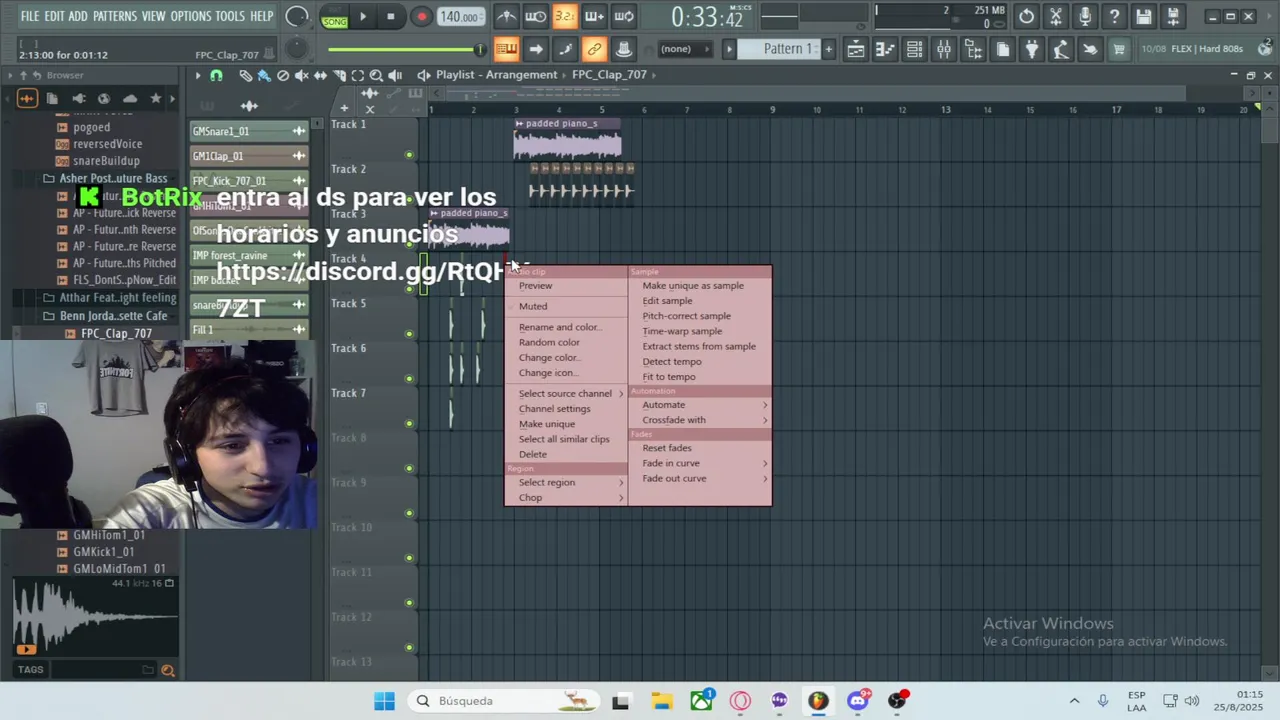This screenshot has width=1280, height=720.
Task: Open the help question mark icon
Action: [x=1114, y=17]
